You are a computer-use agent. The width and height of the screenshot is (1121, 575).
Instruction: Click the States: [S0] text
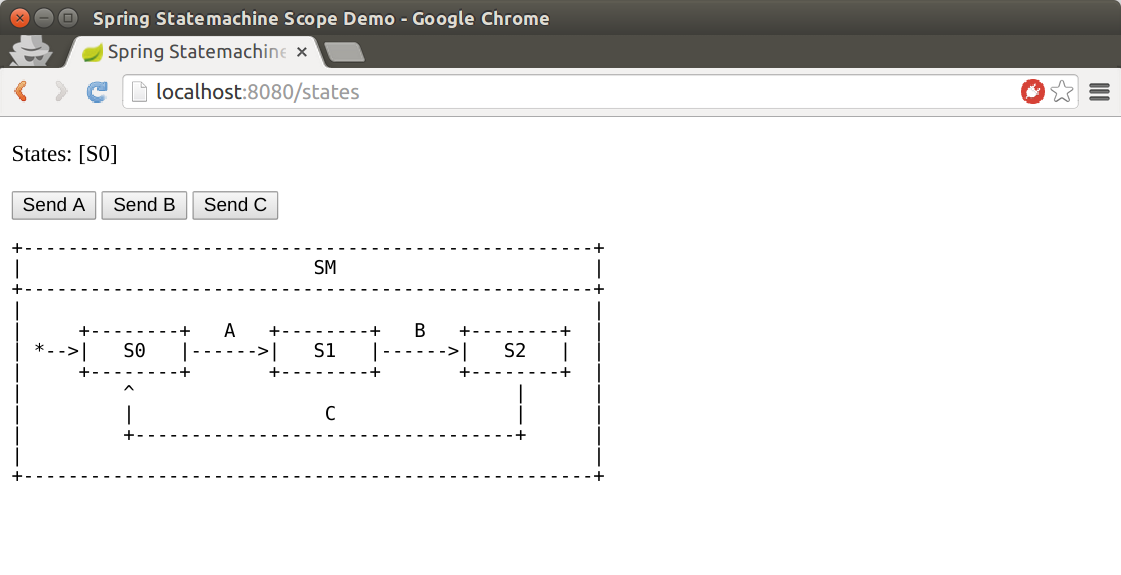64,154
